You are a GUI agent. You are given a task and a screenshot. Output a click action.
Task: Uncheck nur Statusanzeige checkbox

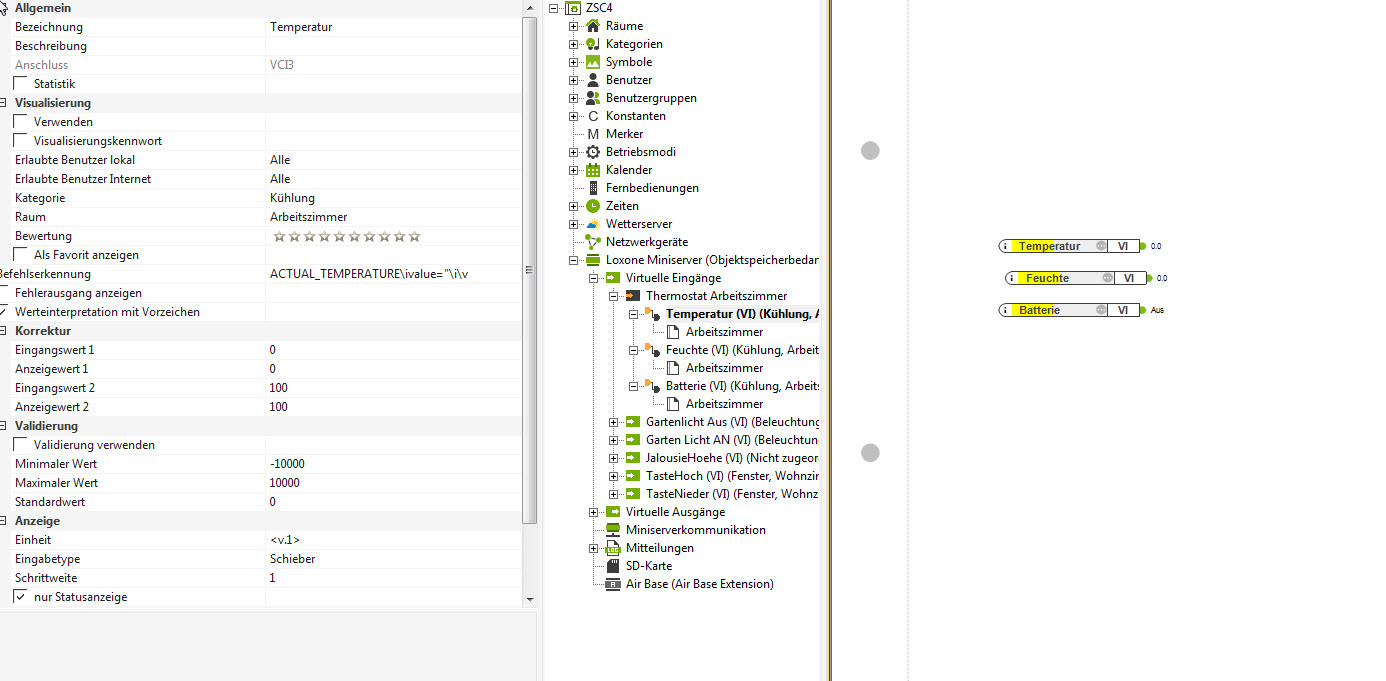20,597
